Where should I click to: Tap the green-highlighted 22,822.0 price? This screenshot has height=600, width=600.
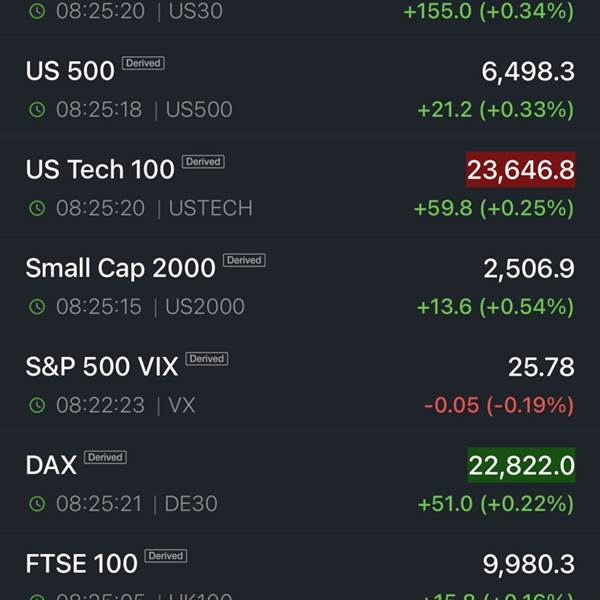(x=521, y=465)
